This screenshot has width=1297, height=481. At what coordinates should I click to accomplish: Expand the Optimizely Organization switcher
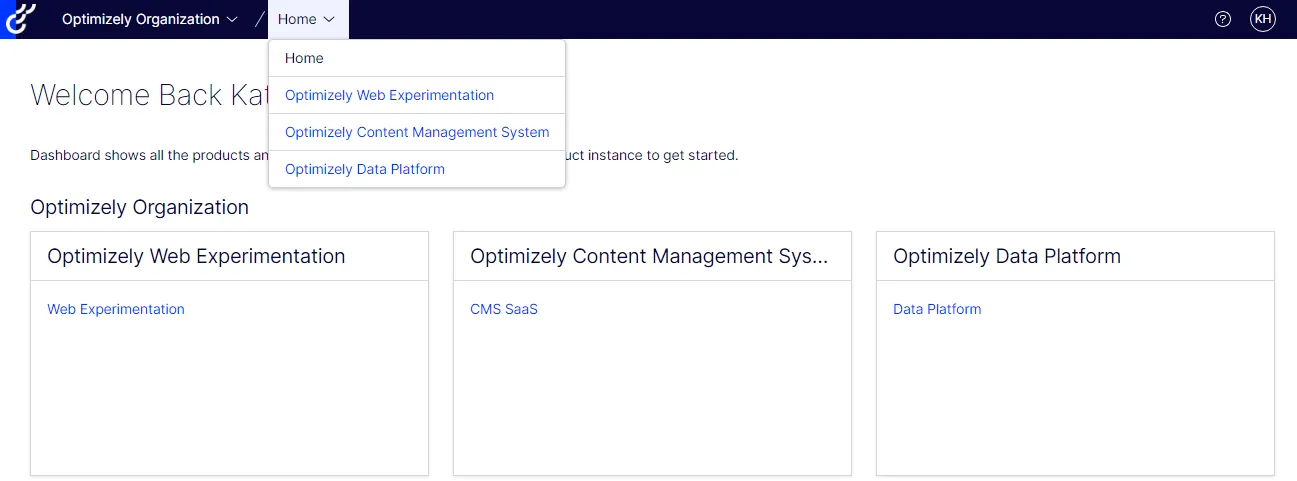tap(150, 19)
